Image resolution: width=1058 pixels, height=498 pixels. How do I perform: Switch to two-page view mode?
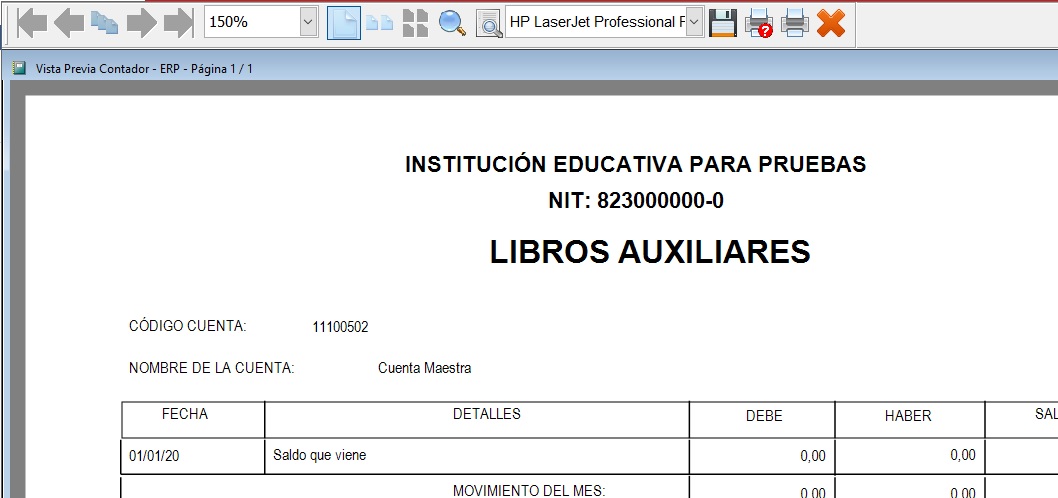tap(379, 22)
